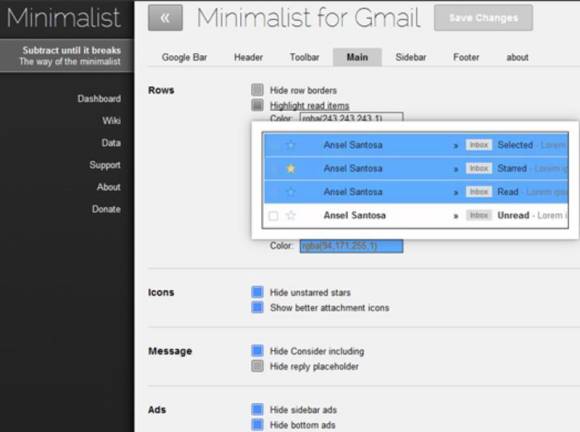The image size is (580, 432).
Task: Toggle Hide Consider including checkbox
Action: point(257,351)
